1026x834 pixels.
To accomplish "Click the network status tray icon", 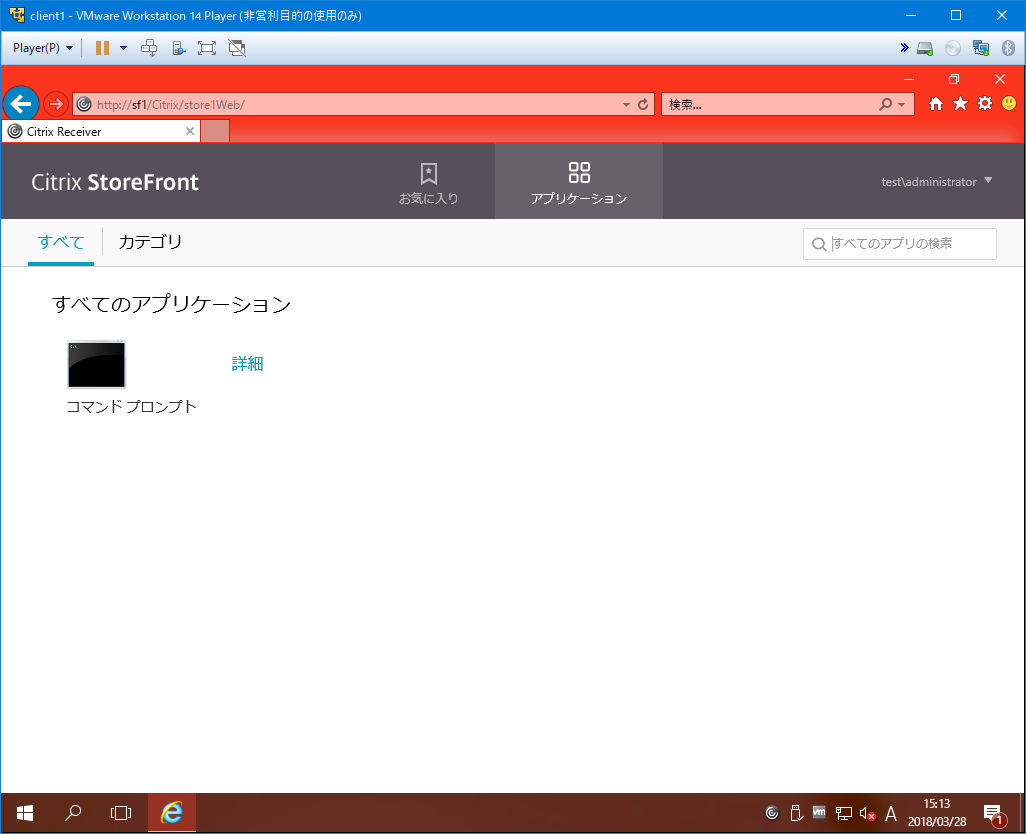I will point(843,813).
